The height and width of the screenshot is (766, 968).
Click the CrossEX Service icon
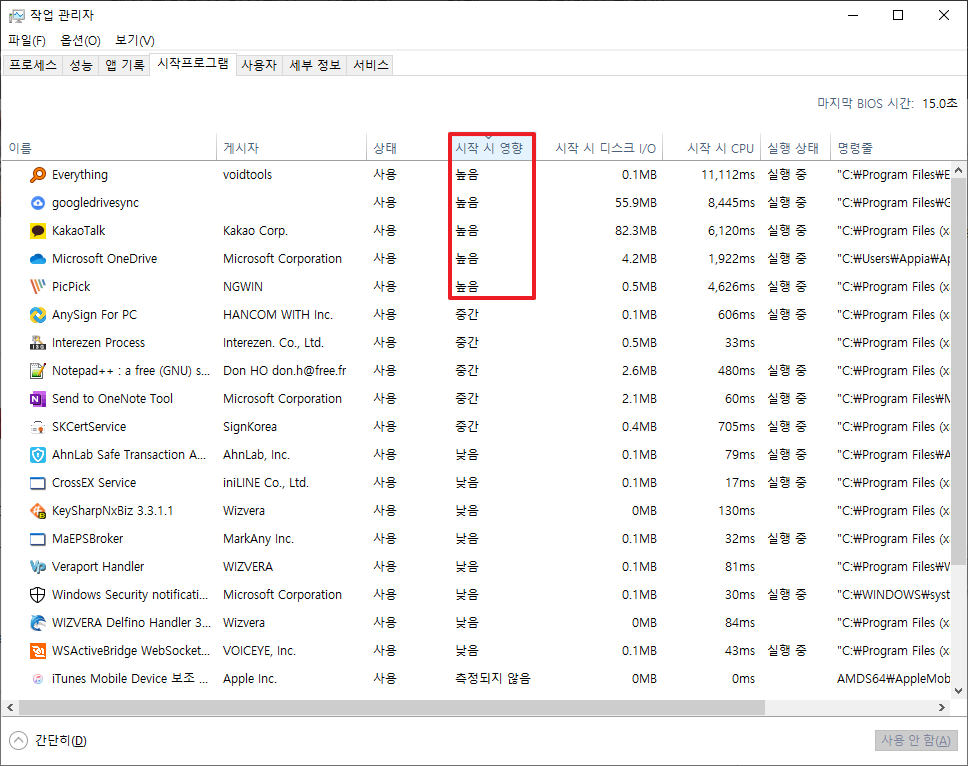[x=38, y=483]
